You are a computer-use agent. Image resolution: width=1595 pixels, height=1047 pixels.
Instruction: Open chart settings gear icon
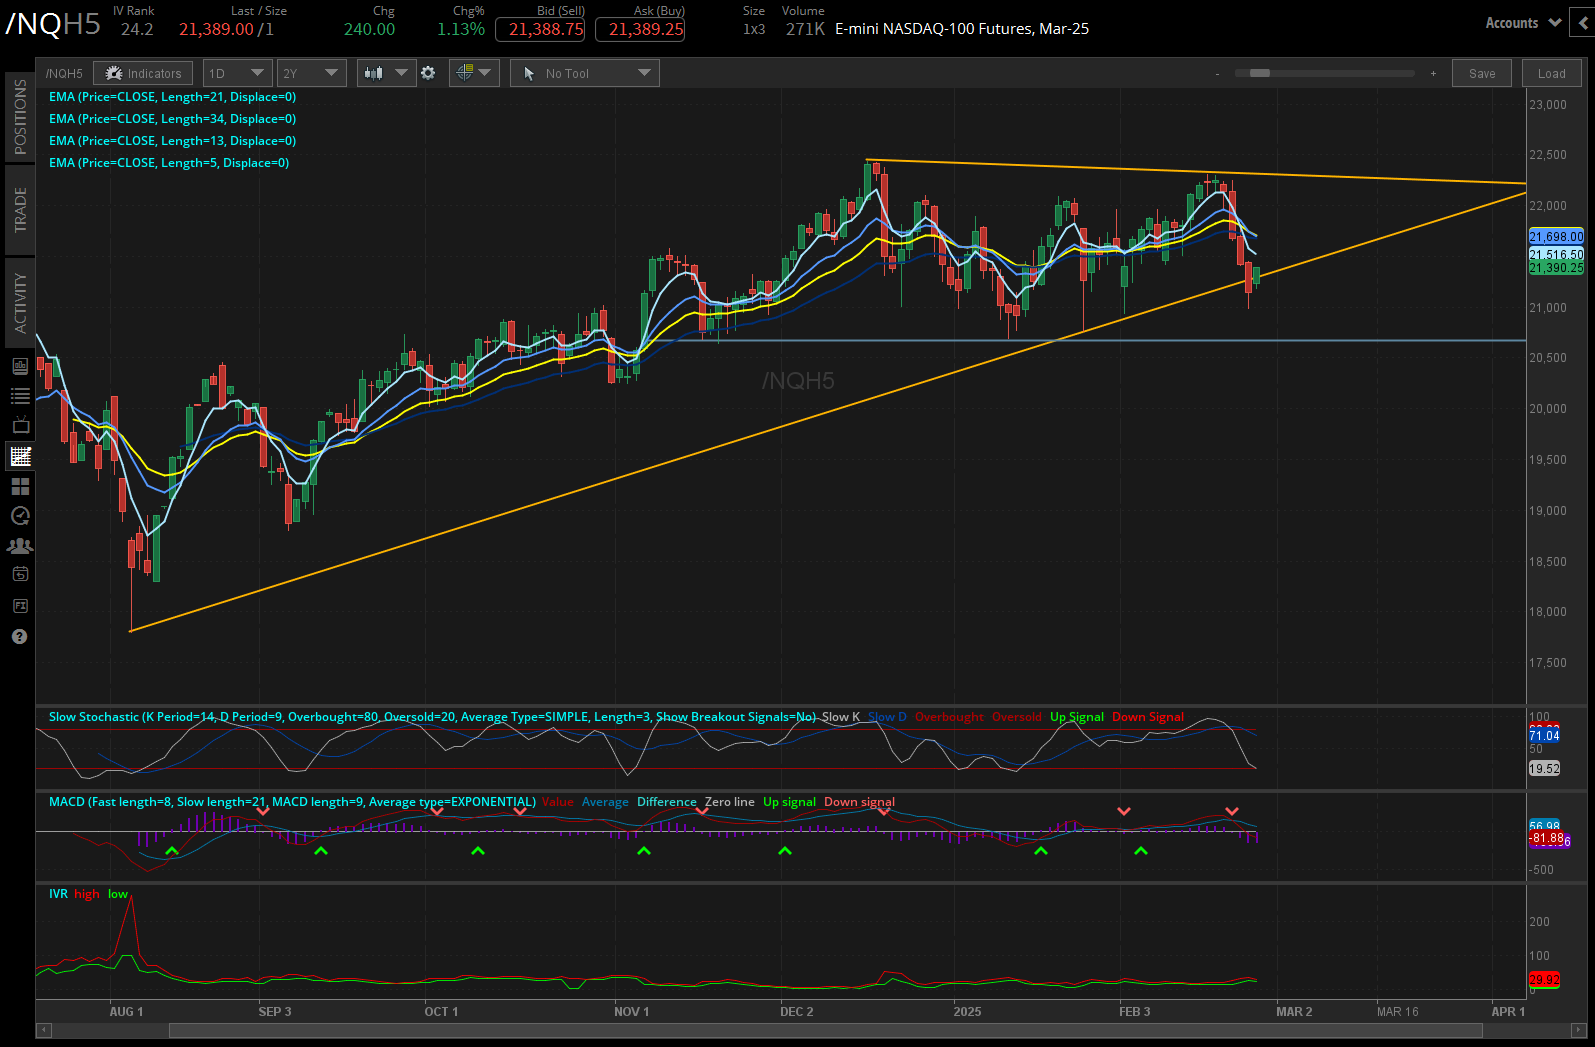428,73
